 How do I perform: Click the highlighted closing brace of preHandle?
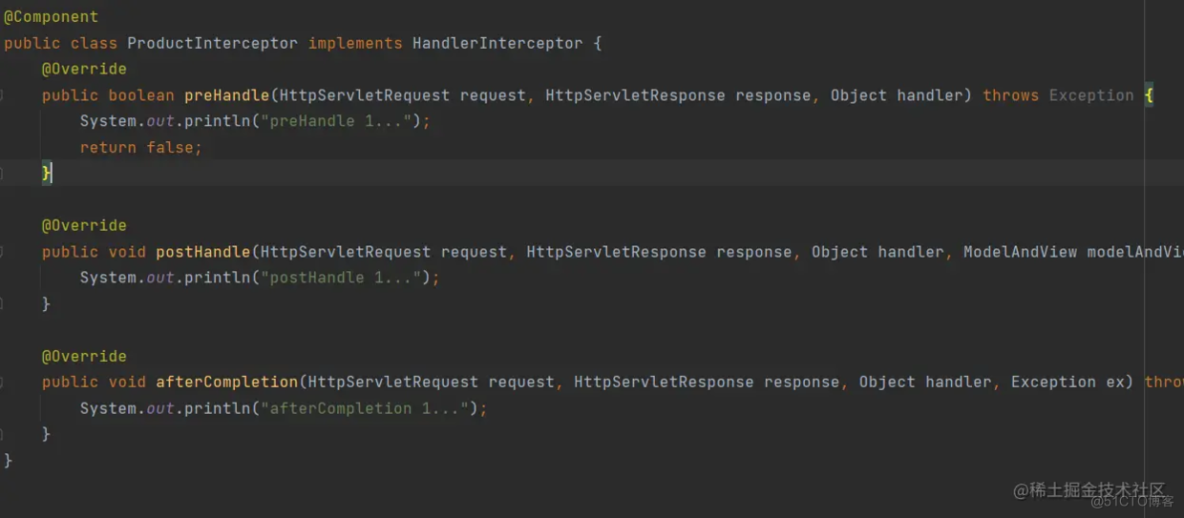pyautogui.click(x=46, y=173)
